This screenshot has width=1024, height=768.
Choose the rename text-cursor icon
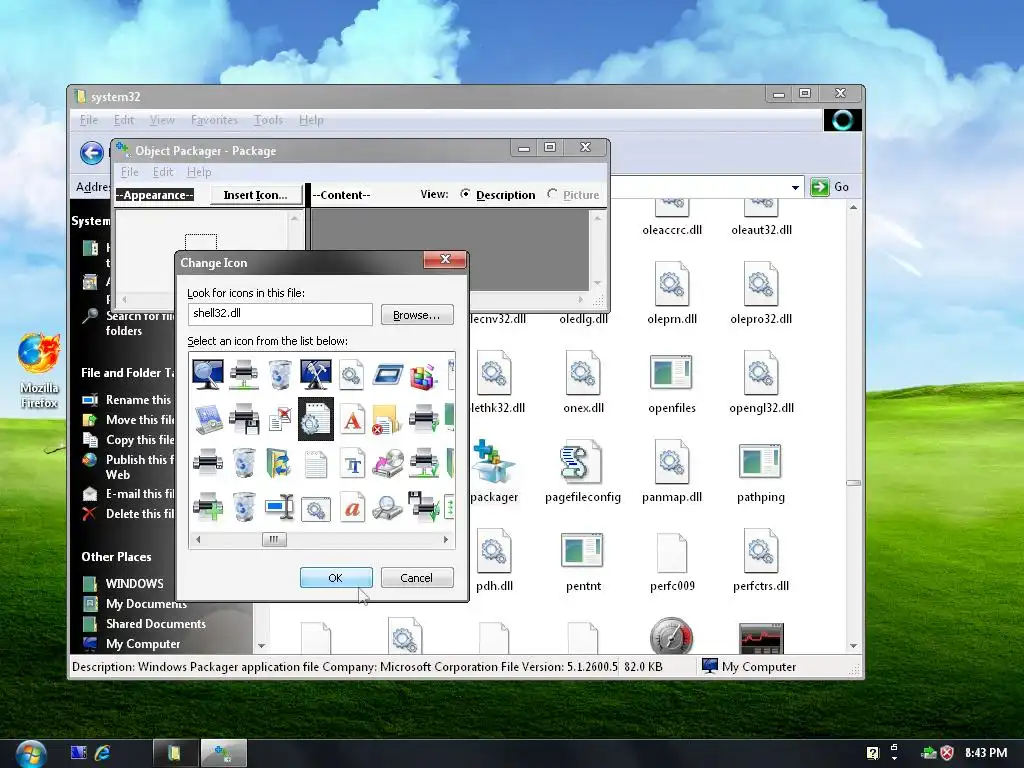point(280,507)
